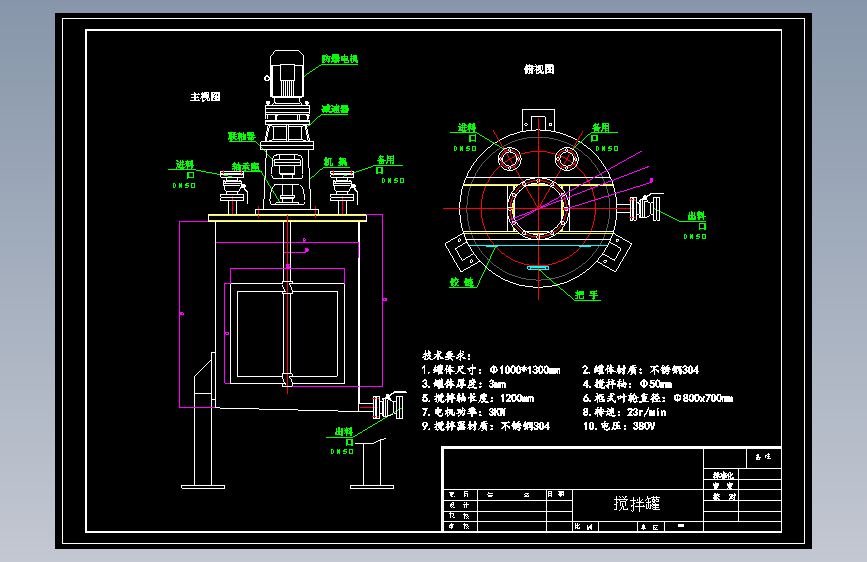Click the 技术要求 heading
Screen dimensions: 867x562
point(447,355)
